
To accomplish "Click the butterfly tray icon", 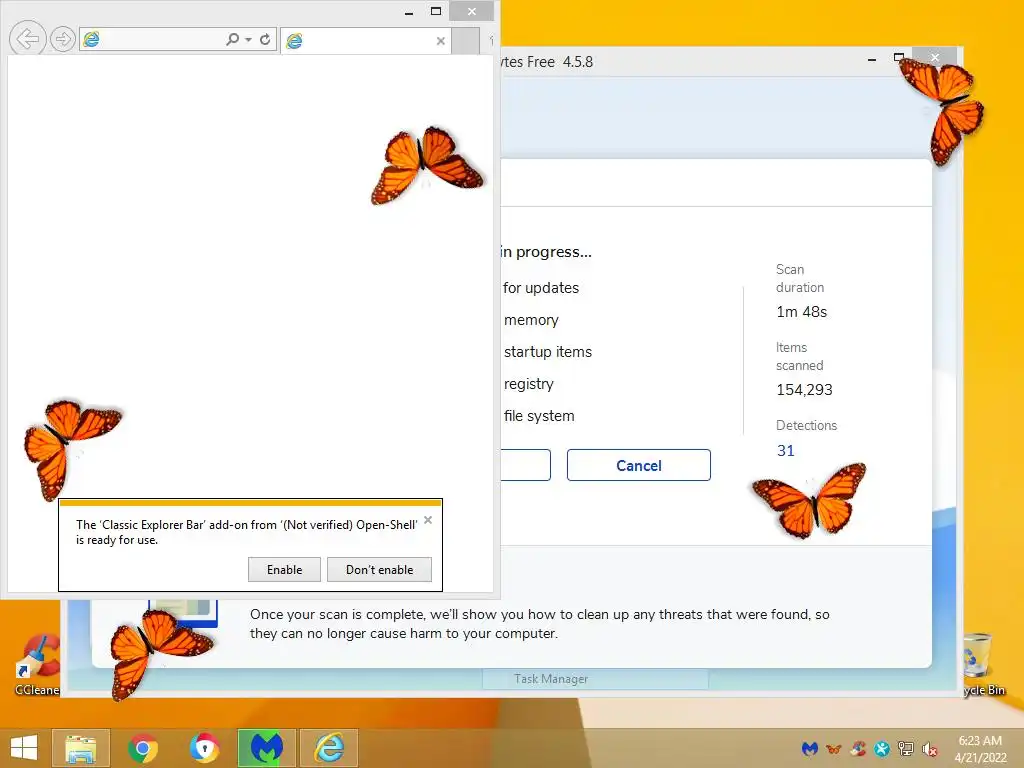I will 833,748.
